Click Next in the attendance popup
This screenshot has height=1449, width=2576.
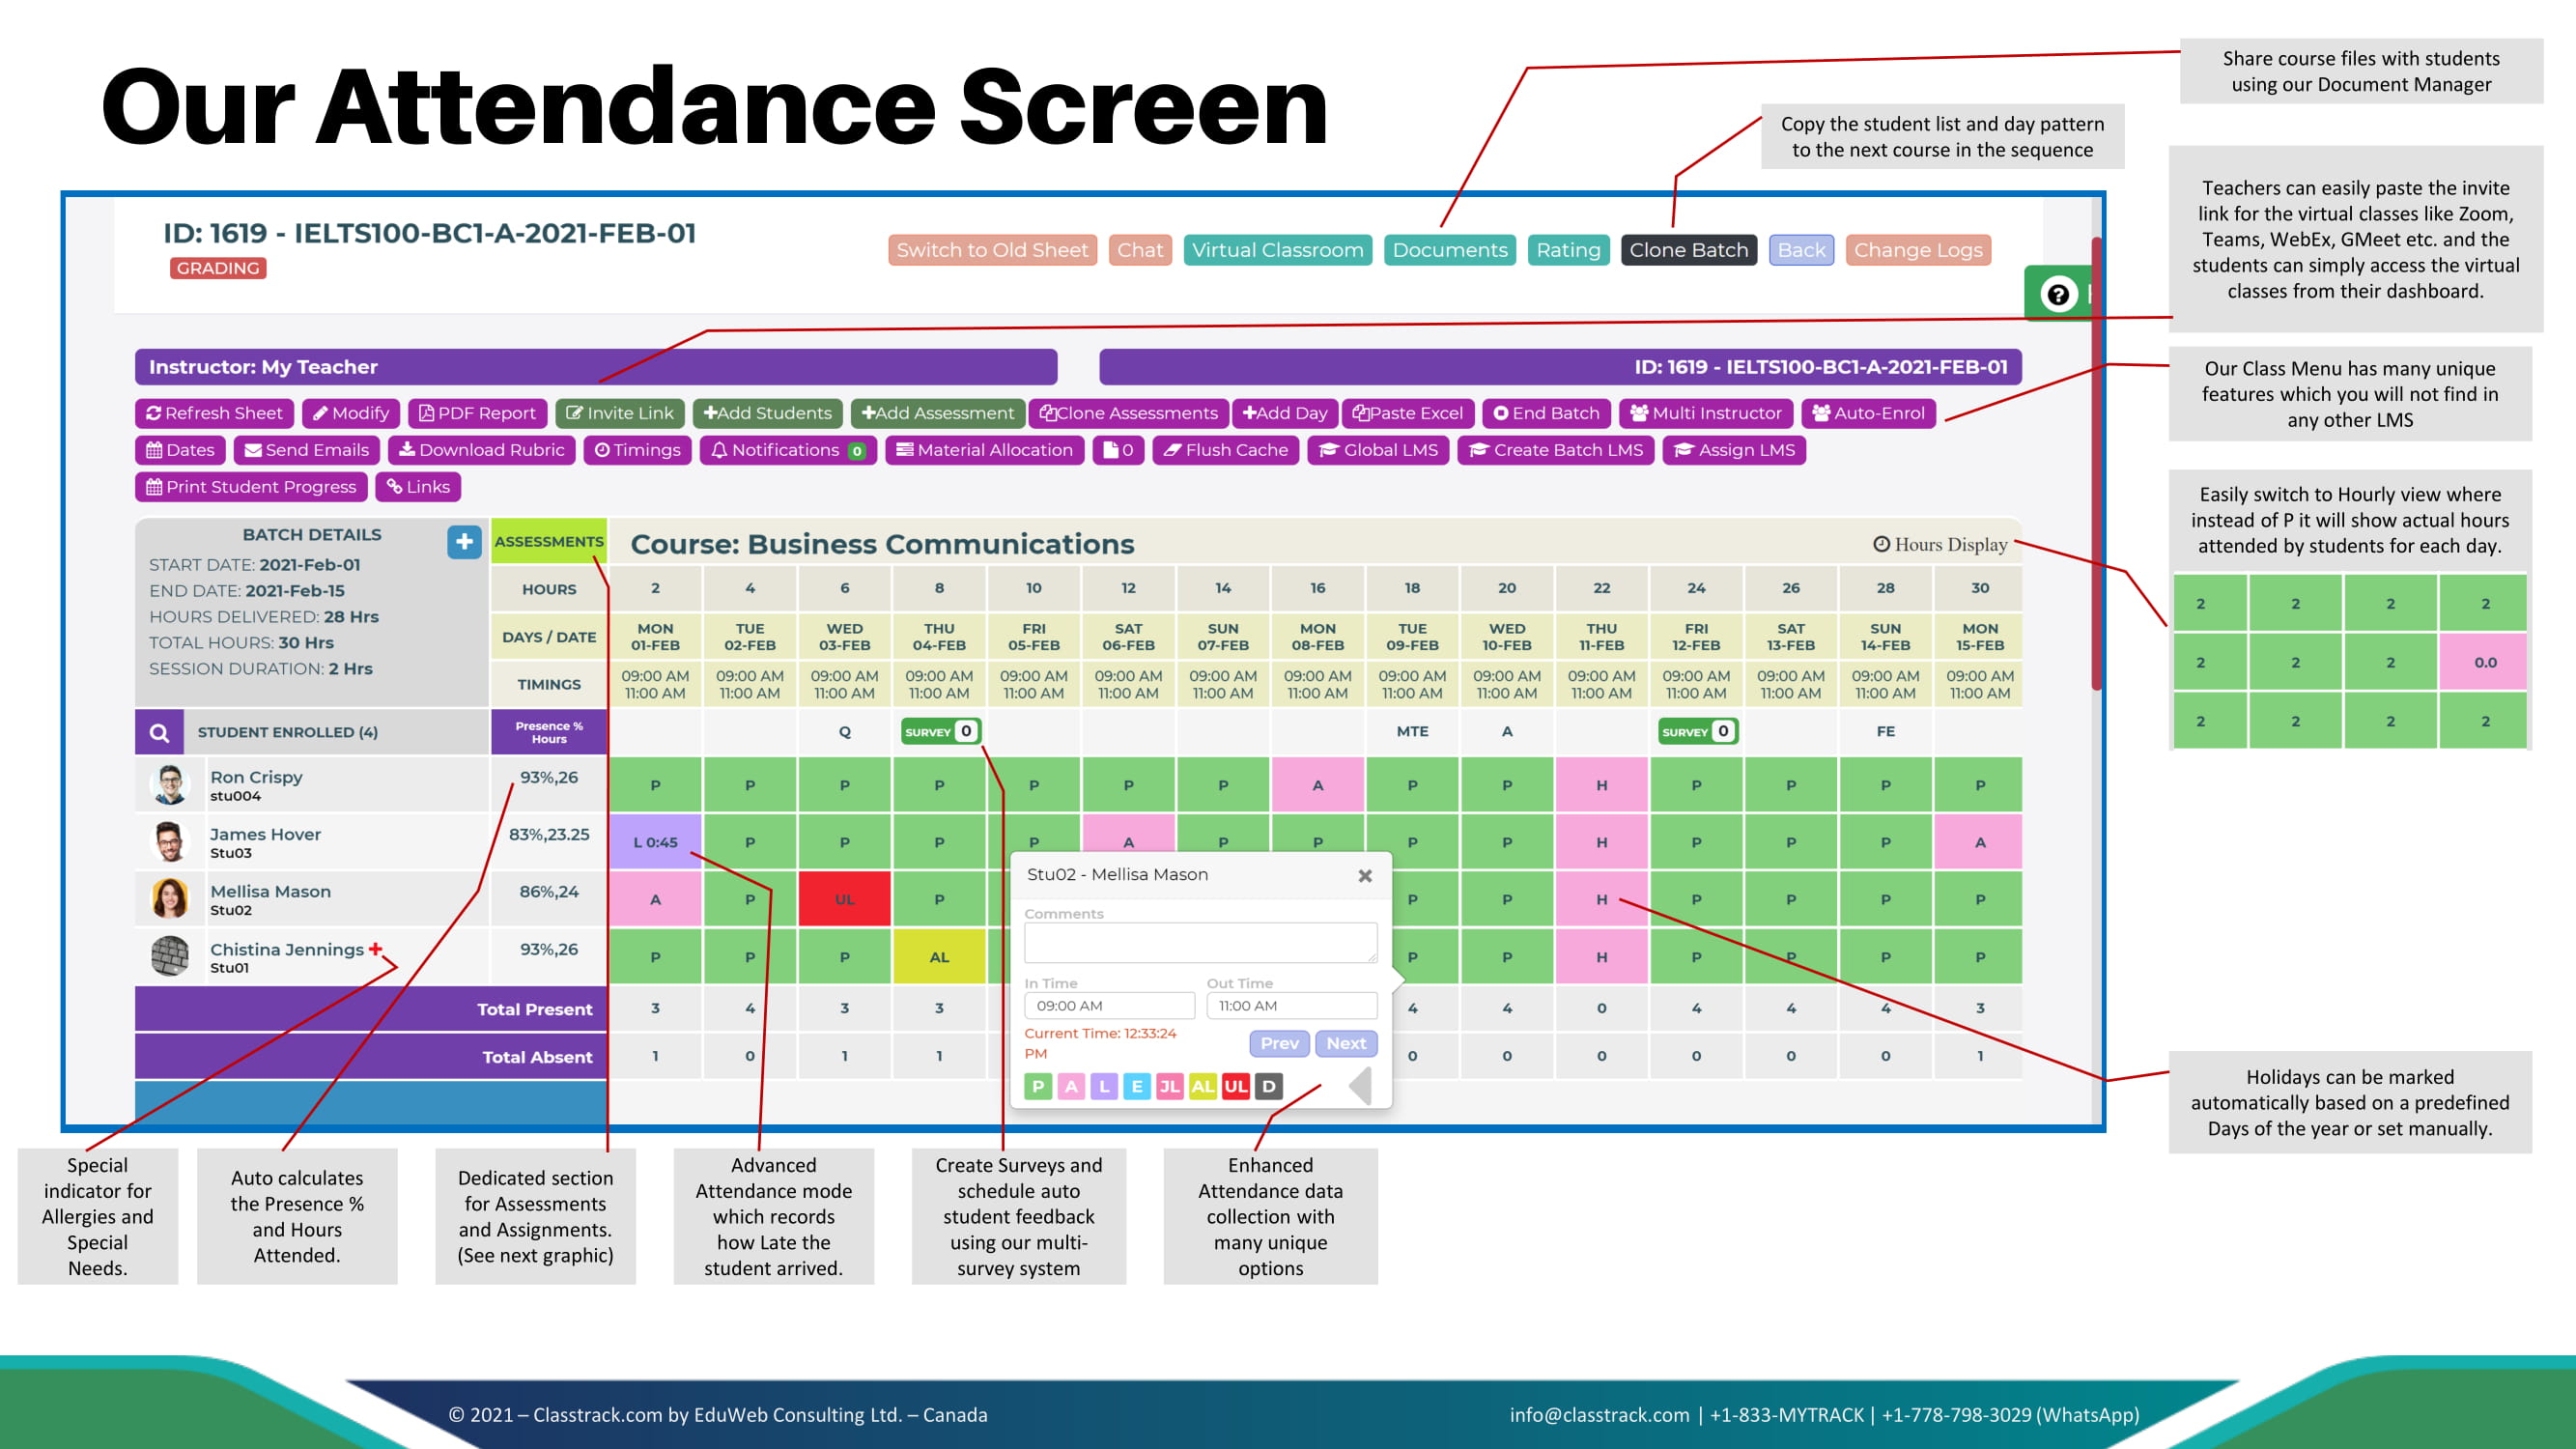[x=1346, y=1043]
